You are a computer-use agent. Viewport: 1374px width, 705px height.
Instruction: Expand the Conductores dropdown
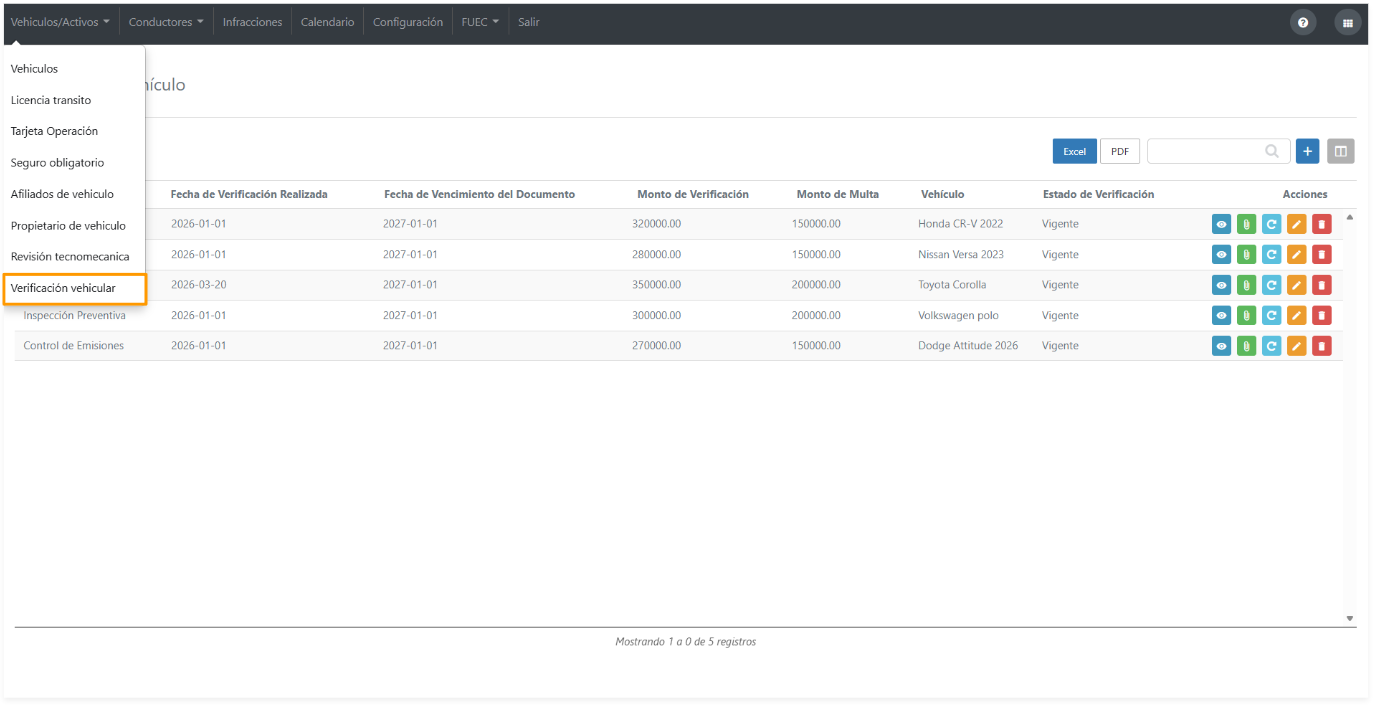166,22
